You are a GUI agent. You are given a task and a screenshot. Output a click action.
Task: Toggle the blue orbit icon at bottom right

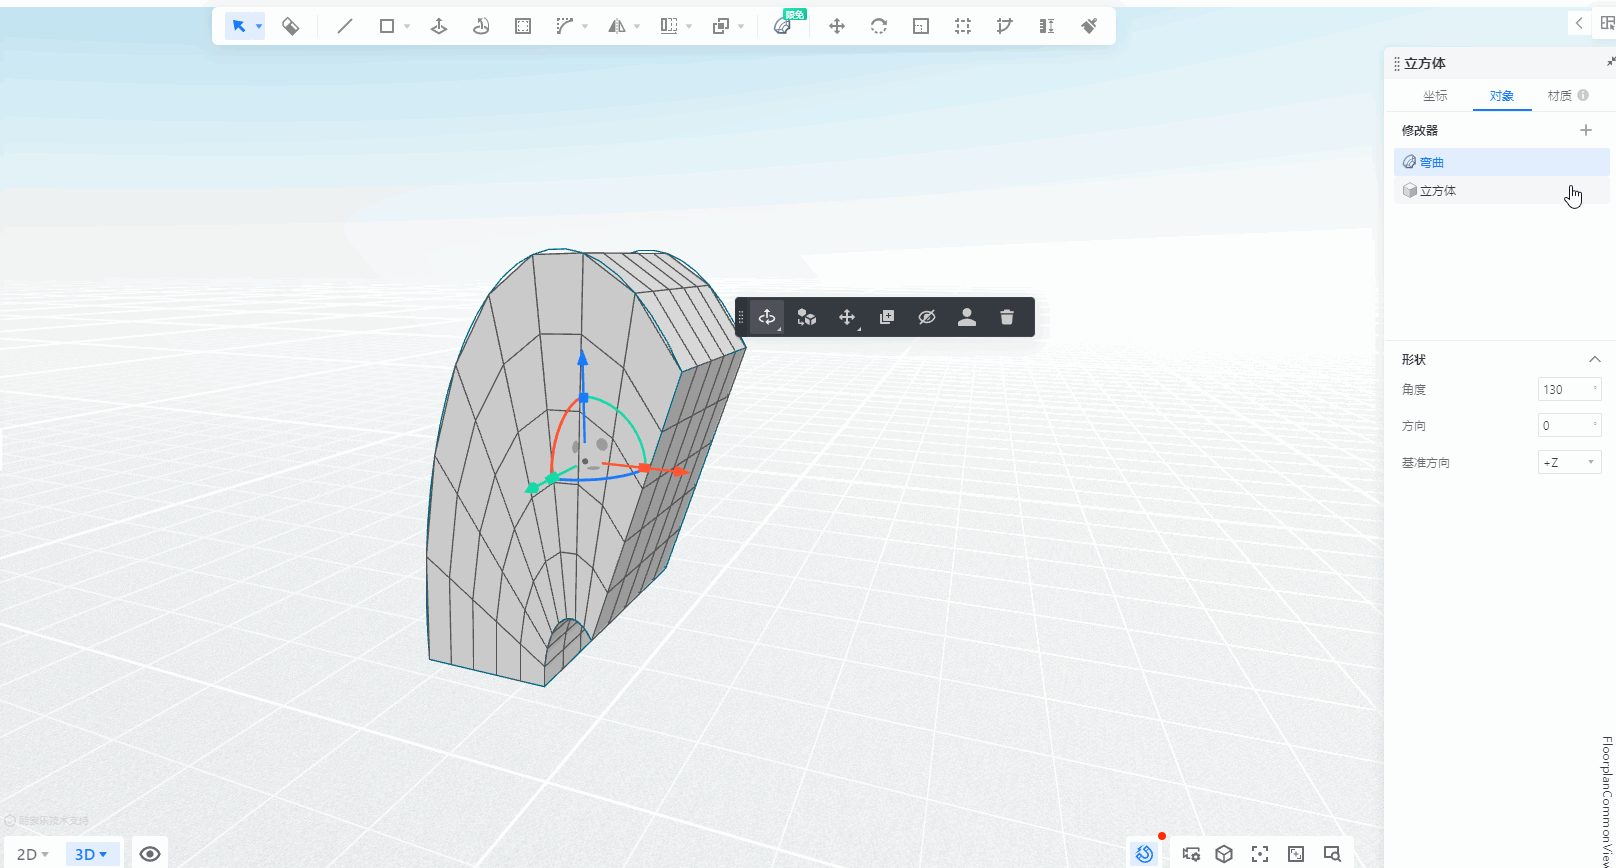(x=1144, y=854)
